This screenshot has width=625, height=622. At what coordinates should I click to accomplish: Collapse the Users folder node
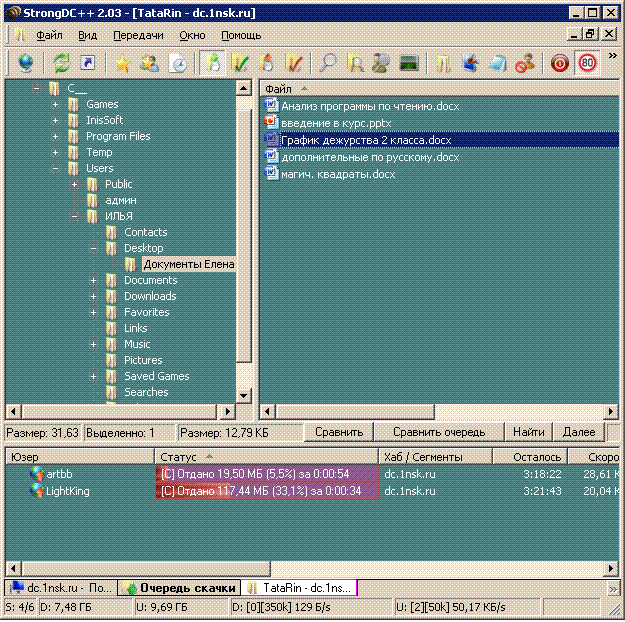click(55, 169)
